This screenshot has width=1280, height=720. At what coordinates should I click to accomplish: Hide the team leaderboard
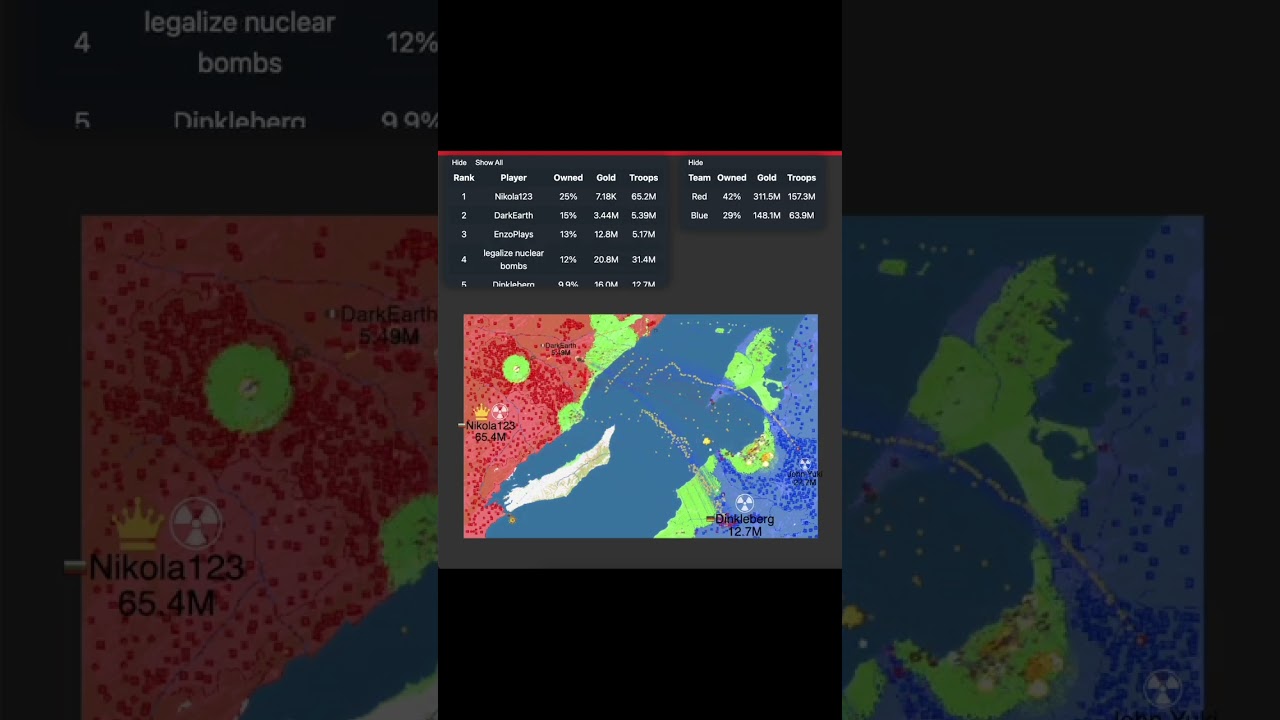pos(696,162)
